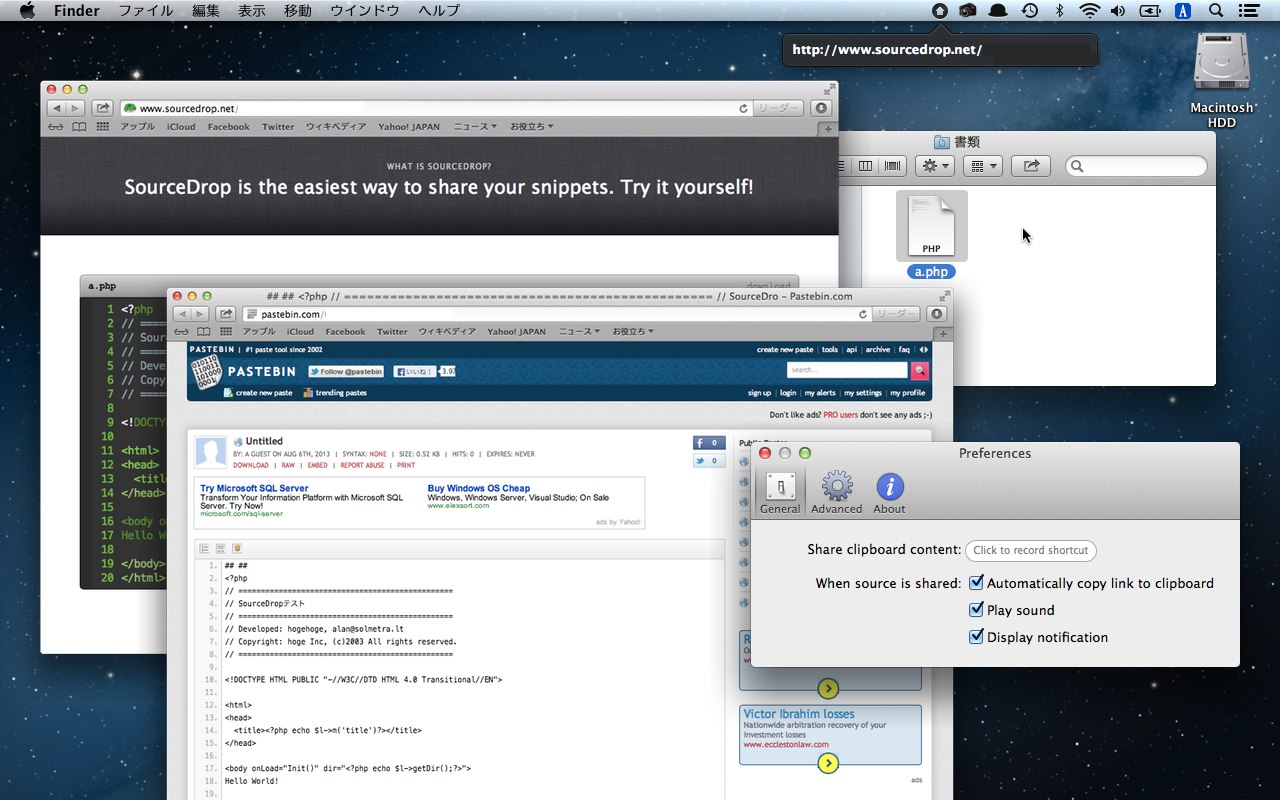Screen dimensions: 1280x800
Task: Click the share button in the Pastebin Safari window
Action: click(x=226, y=313)
